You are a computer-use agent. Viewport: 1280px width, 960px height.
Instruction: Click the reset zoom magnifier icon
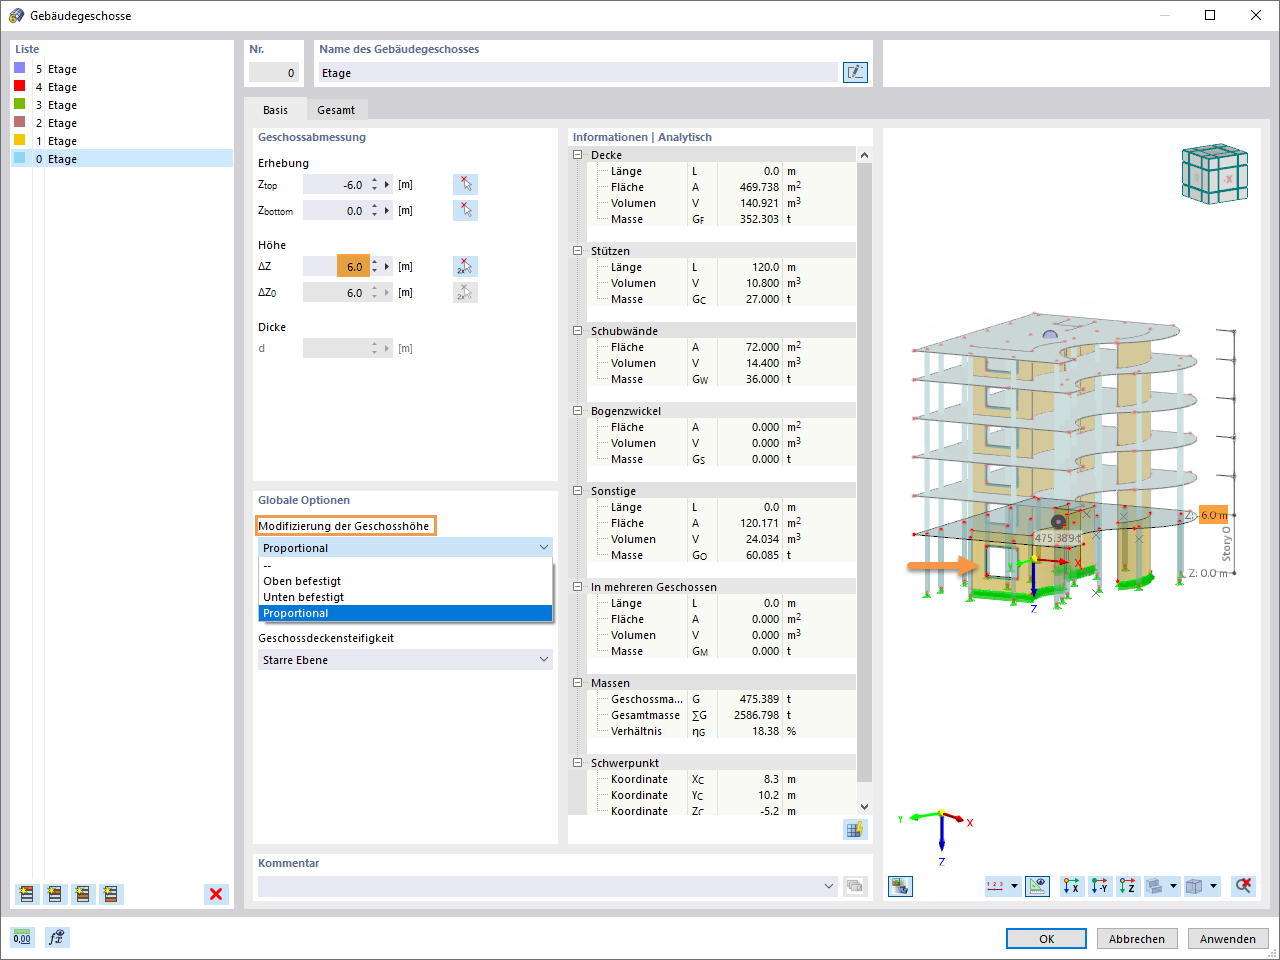1243,886
